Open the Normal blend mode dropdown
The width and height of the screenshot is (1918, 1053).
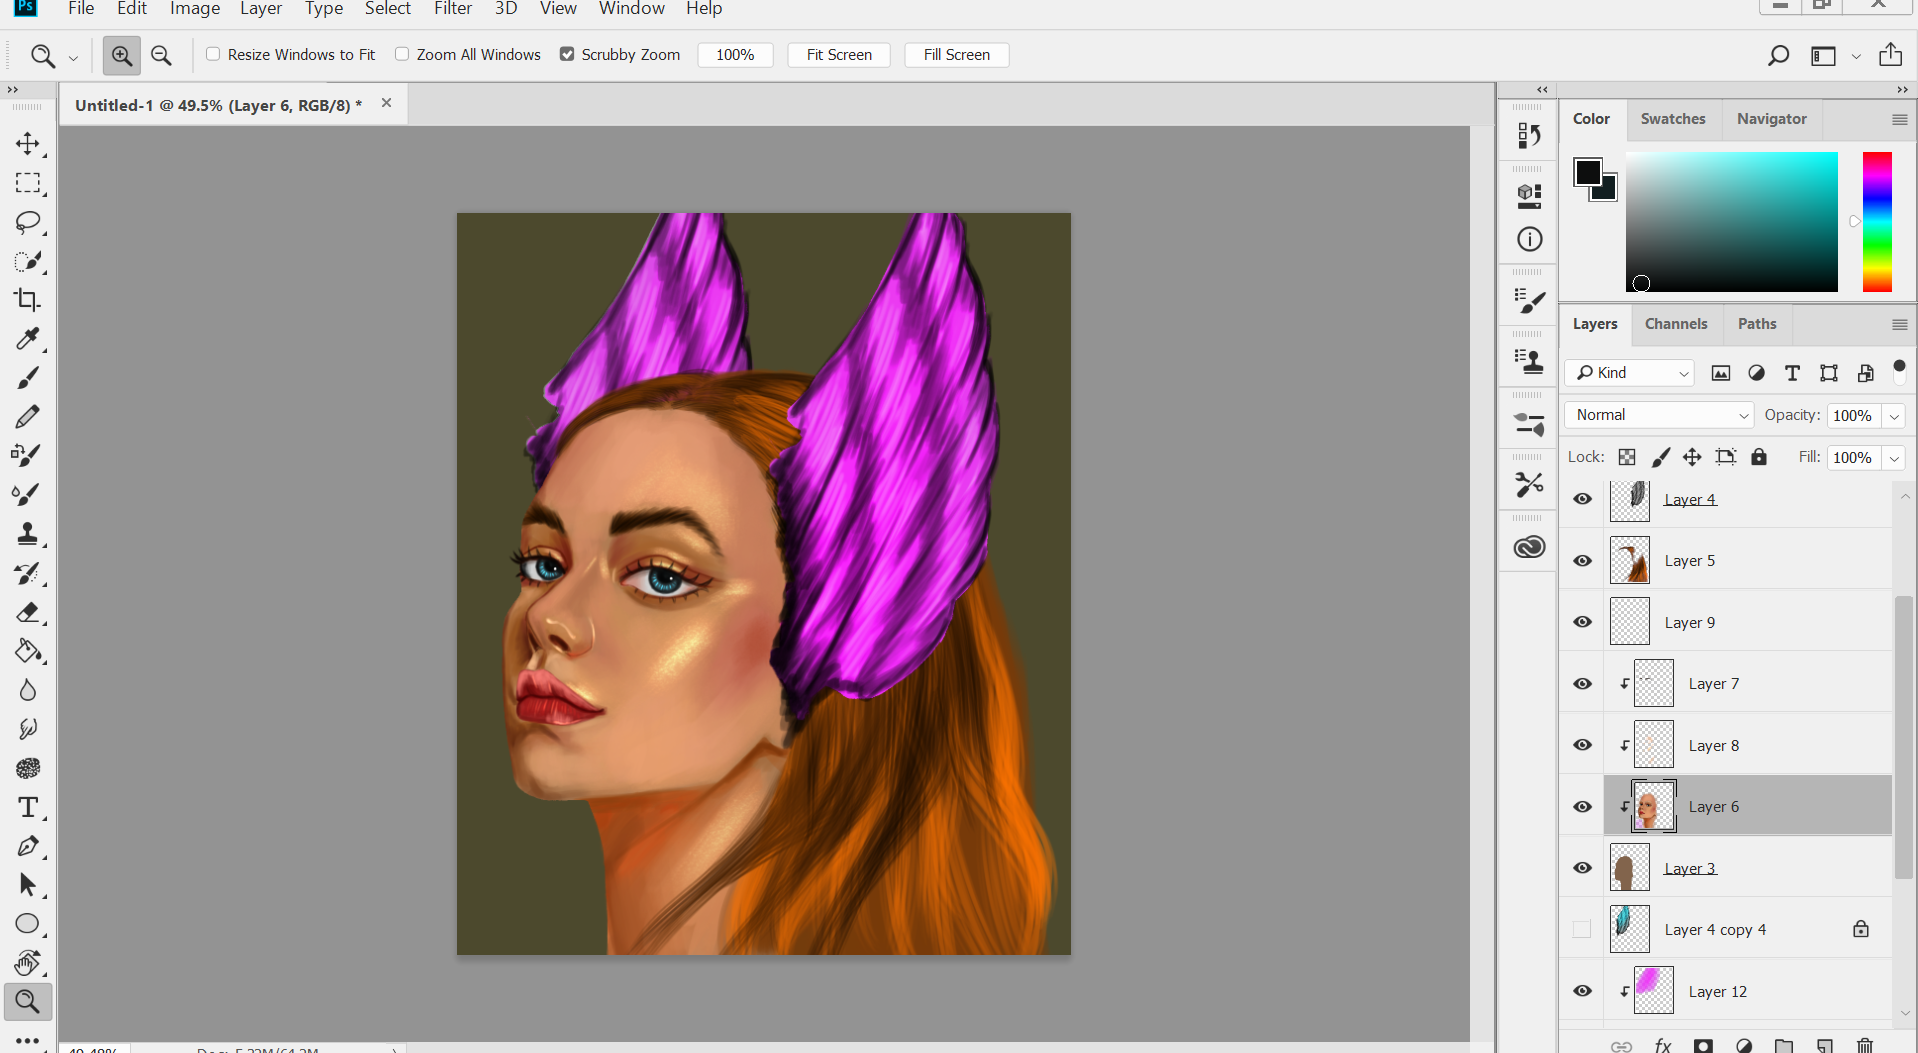coord(1659,415)
